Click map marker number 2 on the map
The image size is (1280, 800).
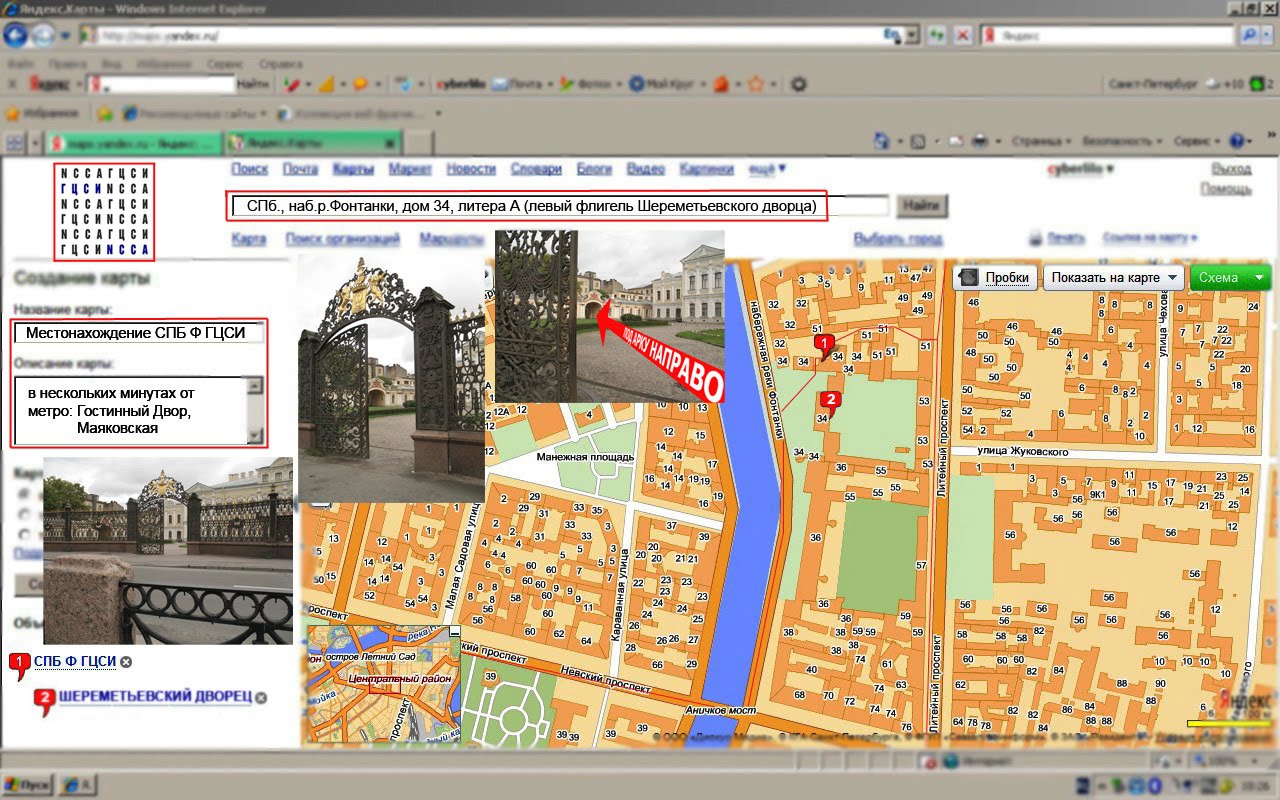point(829,402)
